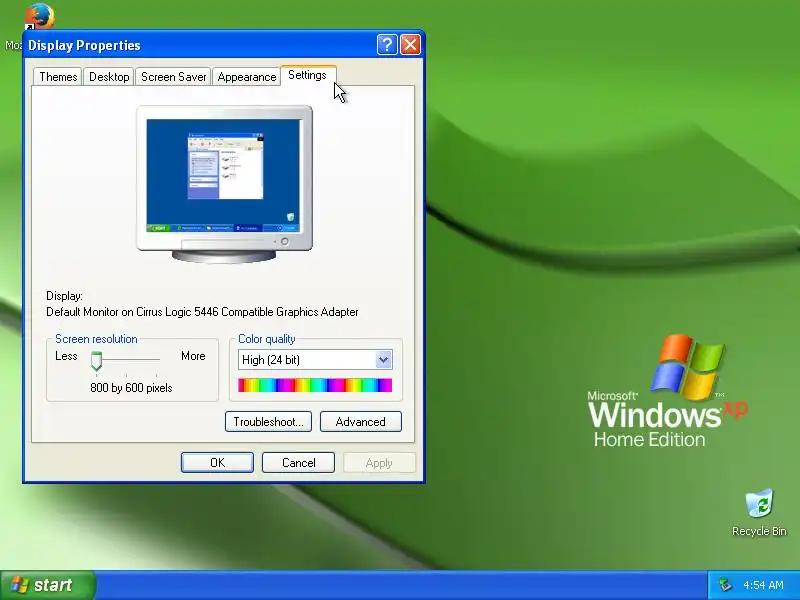Select the Settings tab

[308, 76]
